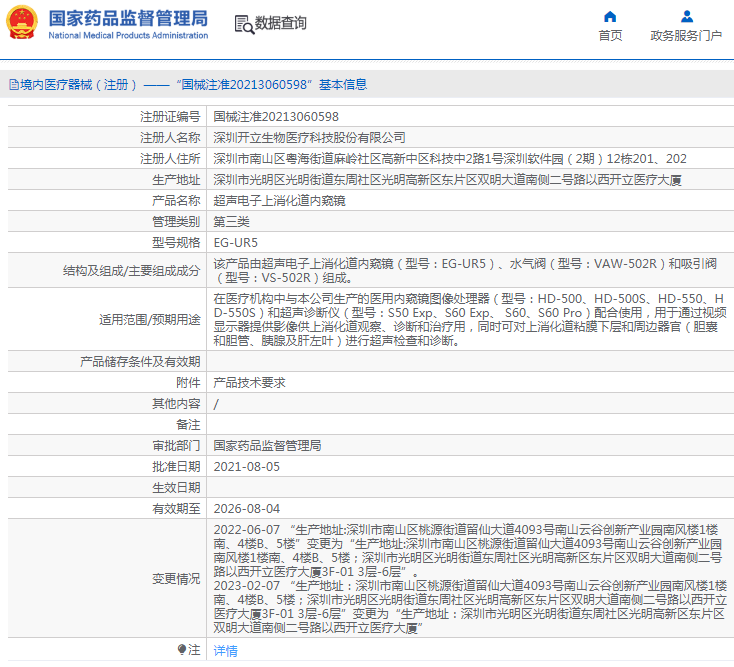Click expiry date 2026-08-04
The image size is (734, 667).
coord(247,509)
